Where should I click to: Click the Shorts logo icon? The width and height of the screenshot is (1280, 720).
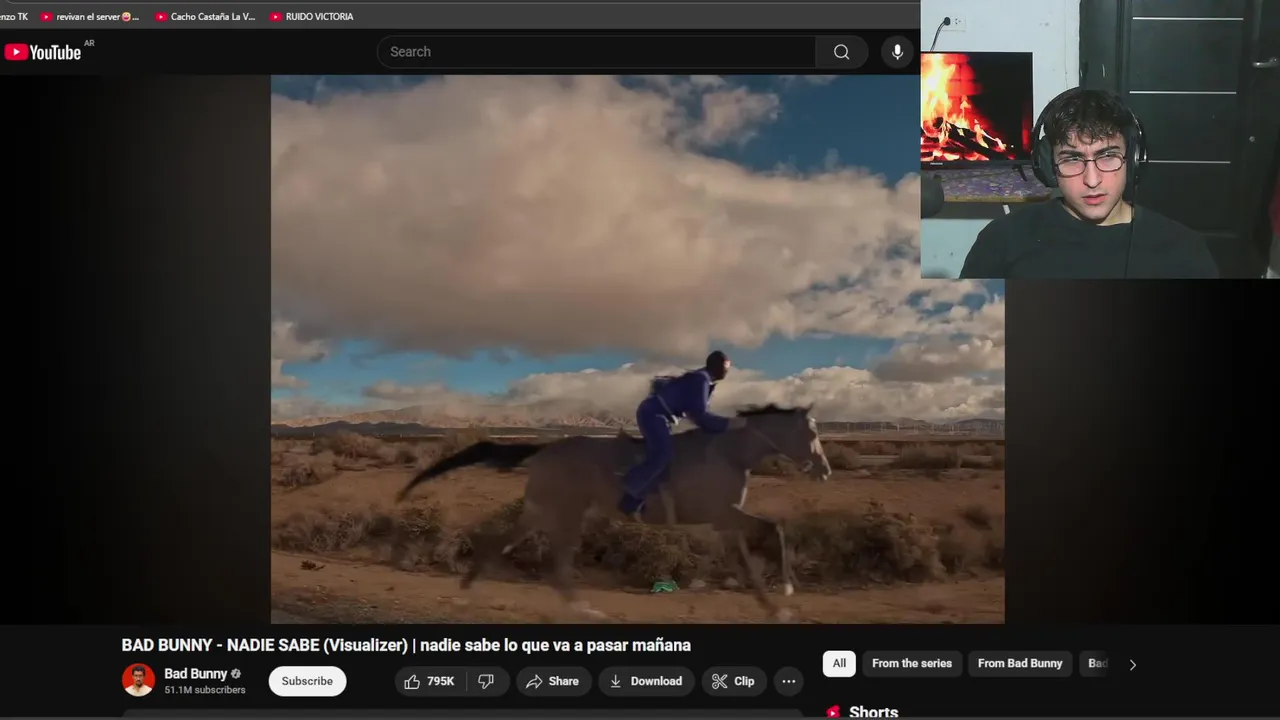(833, 712)
